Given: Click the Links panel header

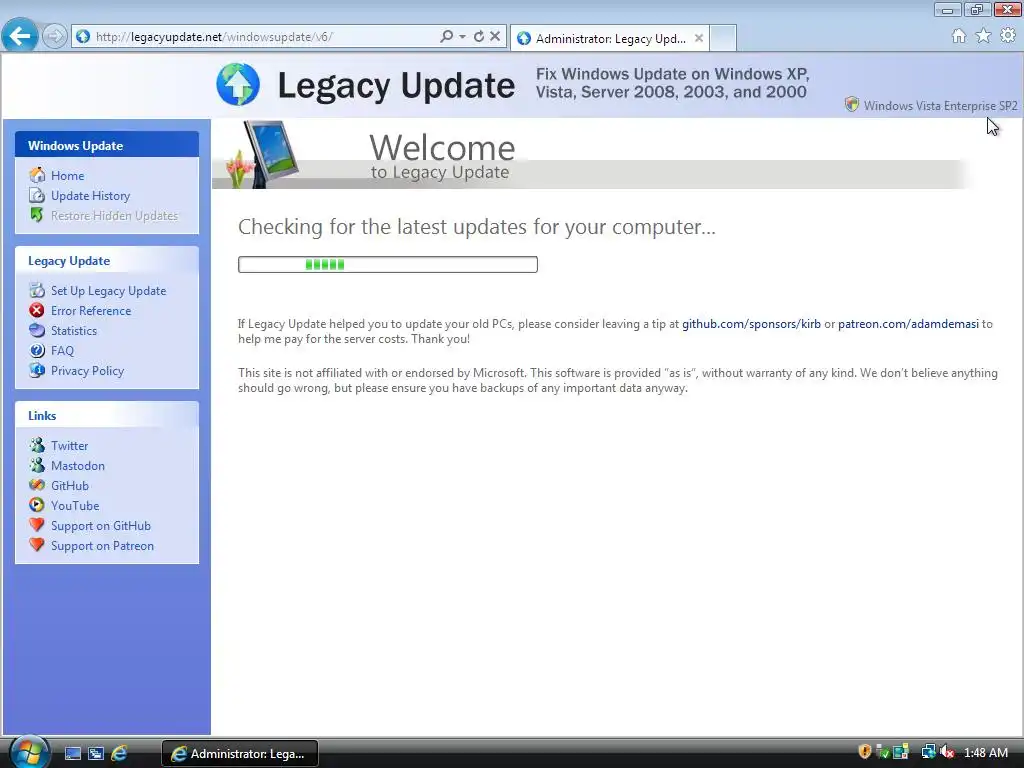Looking at the screenshot, I should point(107,415).
